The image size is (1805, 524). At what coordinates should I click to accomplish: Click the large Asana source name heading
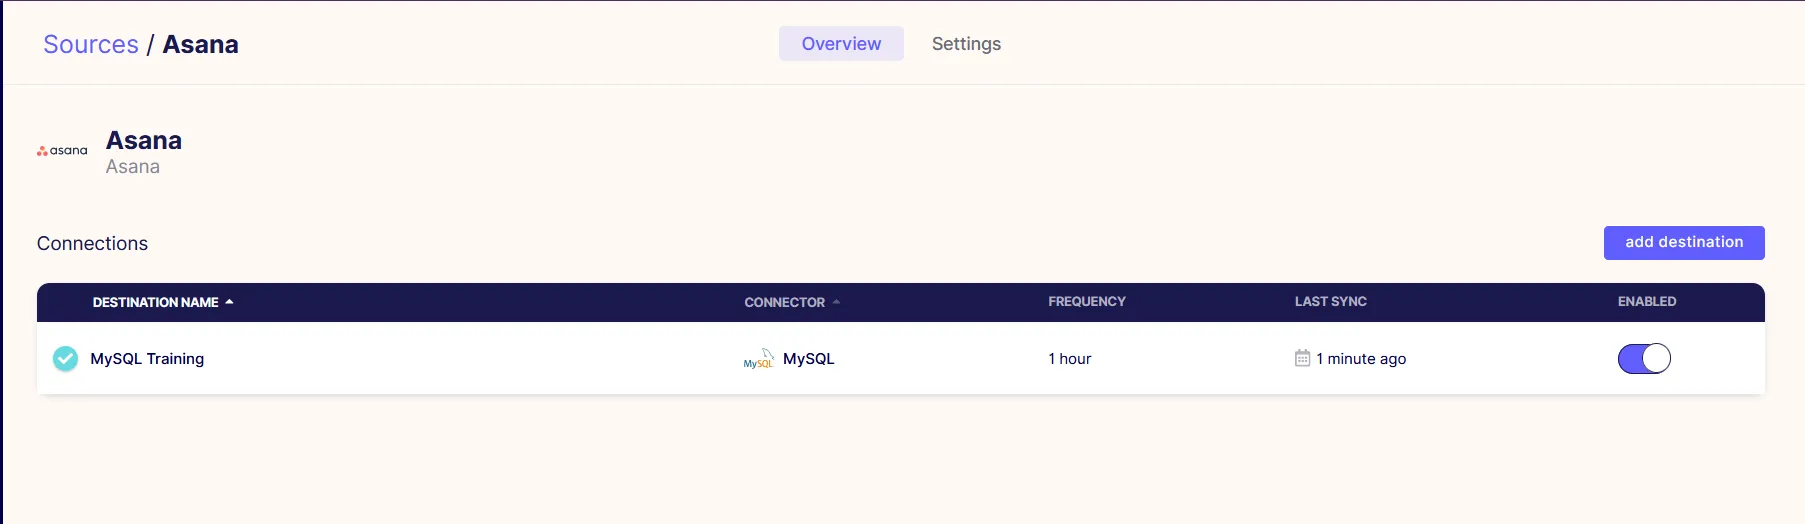(144, 140)
